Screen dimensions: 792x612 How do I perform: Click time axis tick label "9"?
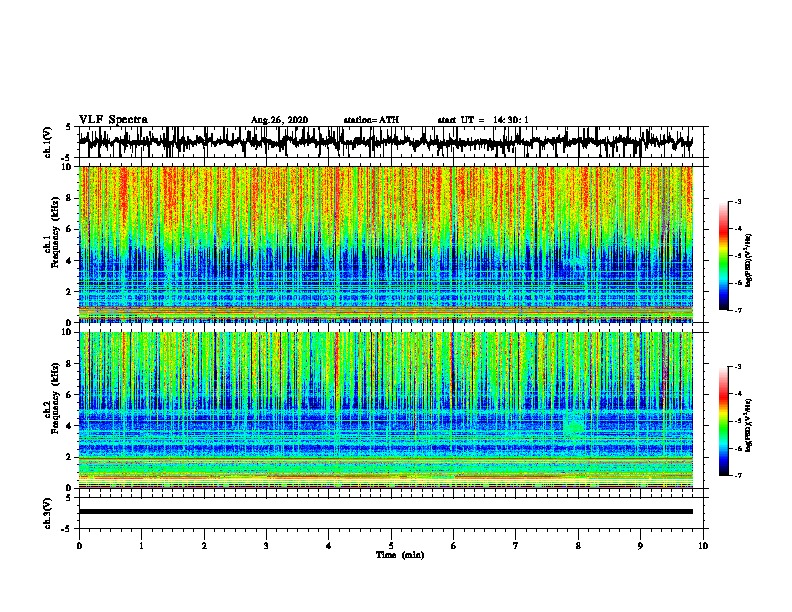pos(640,545)
